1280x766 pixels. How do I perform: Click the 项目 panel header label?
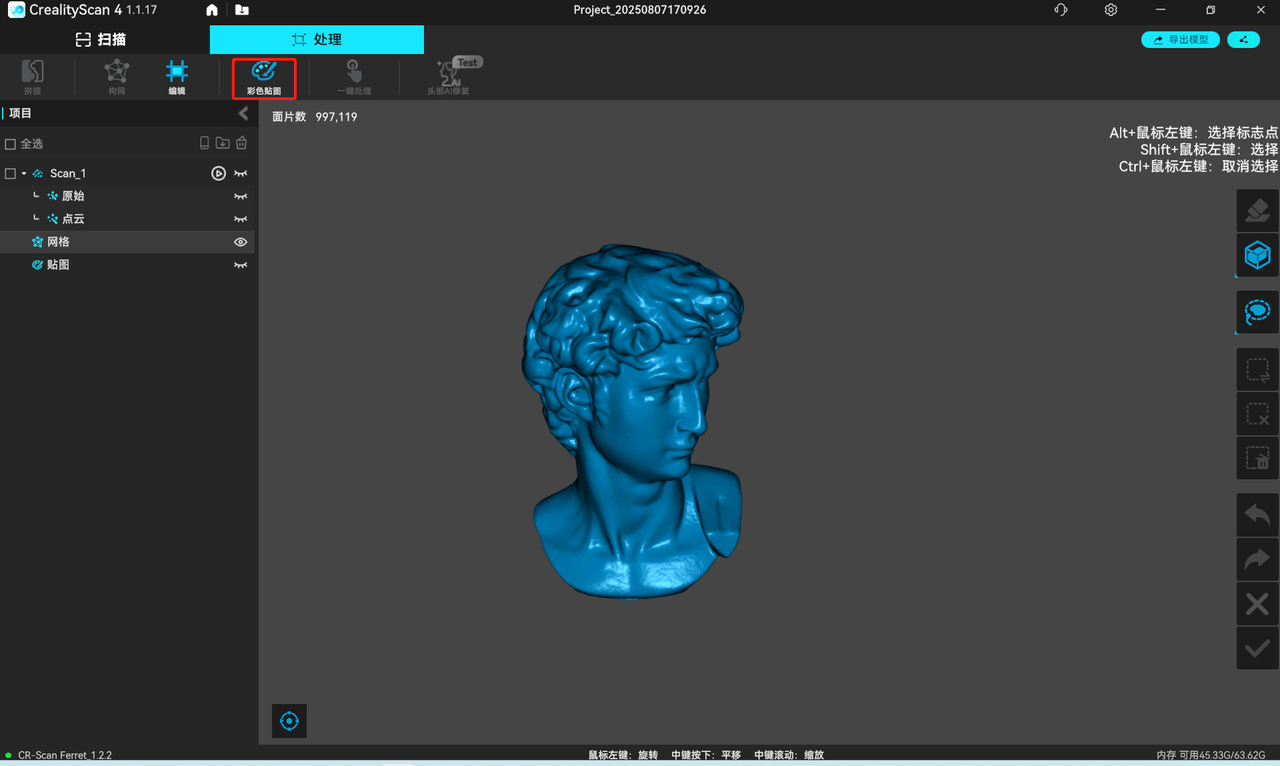coord(21,113)
